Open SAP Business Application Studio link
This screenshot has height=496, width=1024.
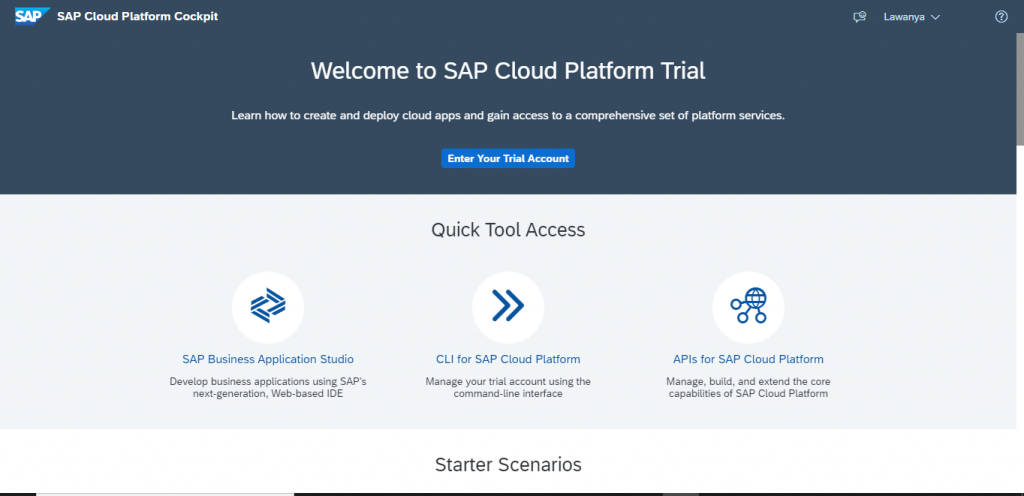268,359
